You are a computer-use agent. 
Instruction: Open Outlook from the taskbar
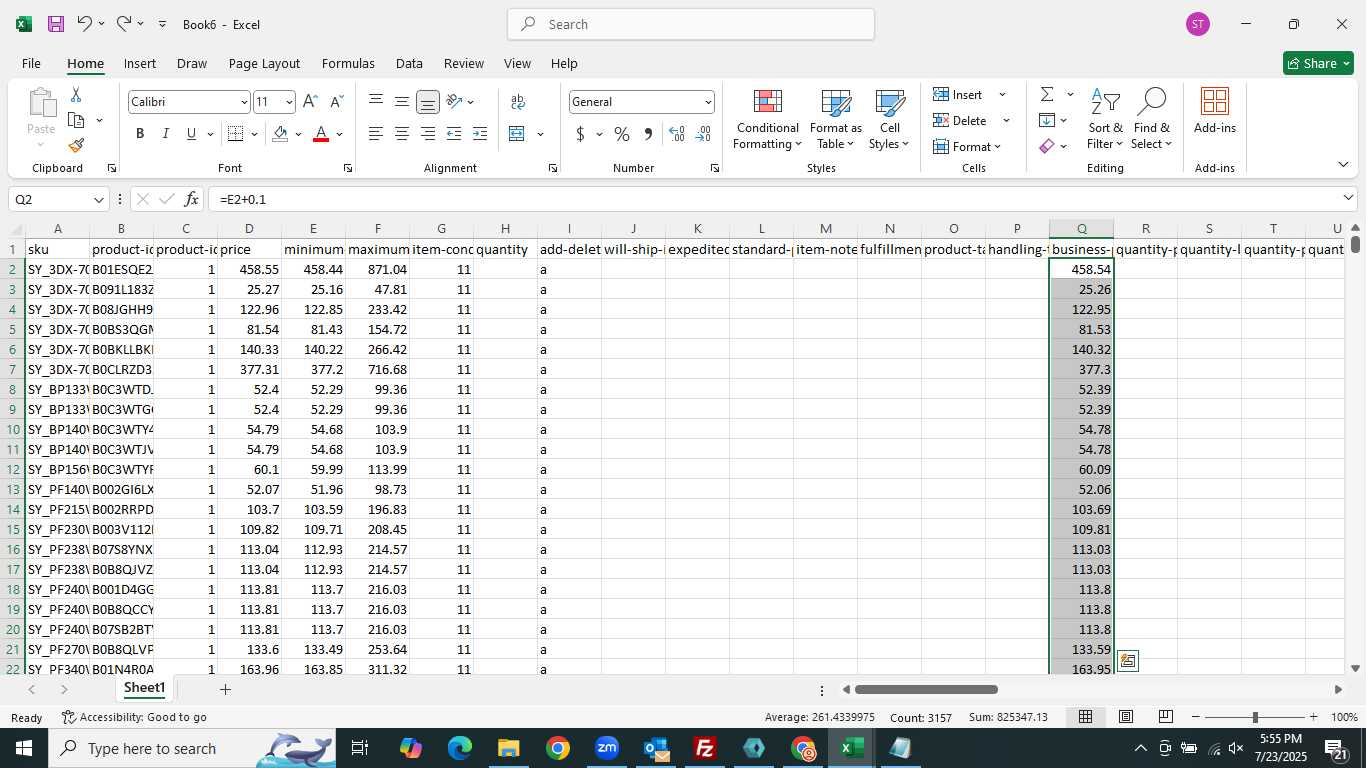point(656,748)
